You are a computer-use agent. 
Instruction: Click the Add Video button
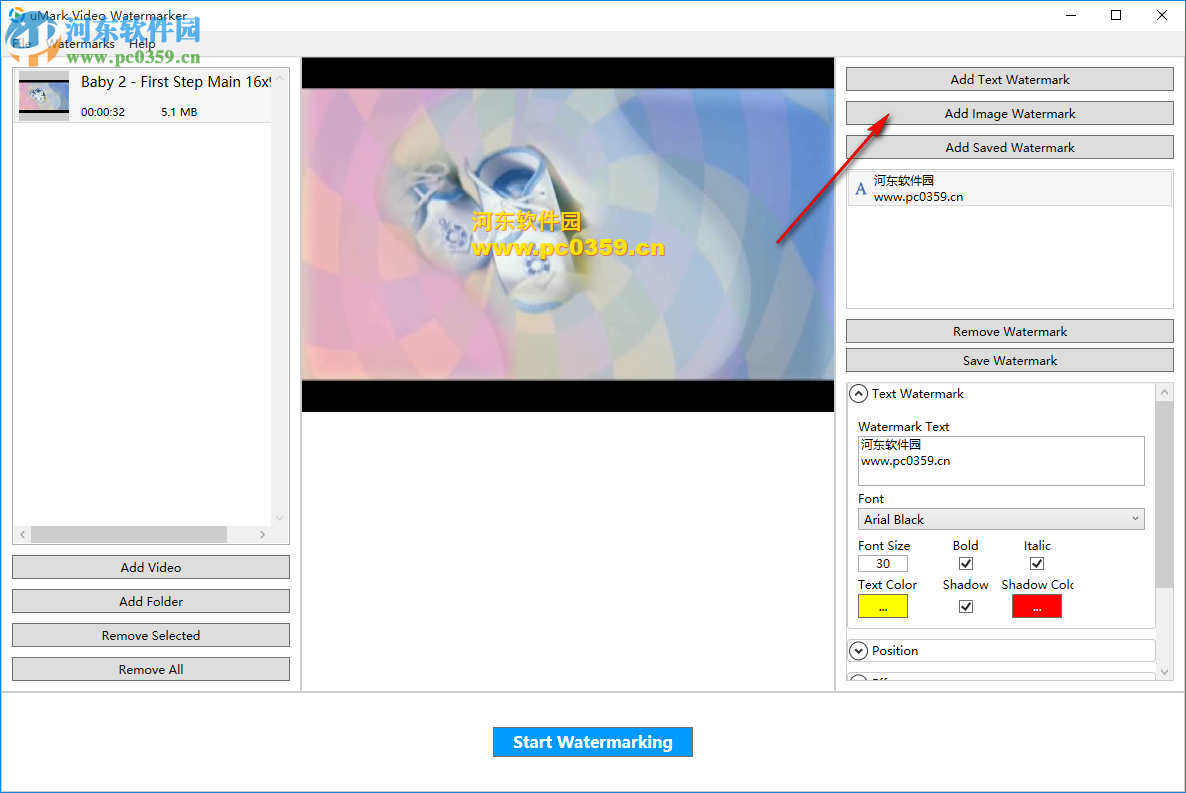(x=150, y=567)
